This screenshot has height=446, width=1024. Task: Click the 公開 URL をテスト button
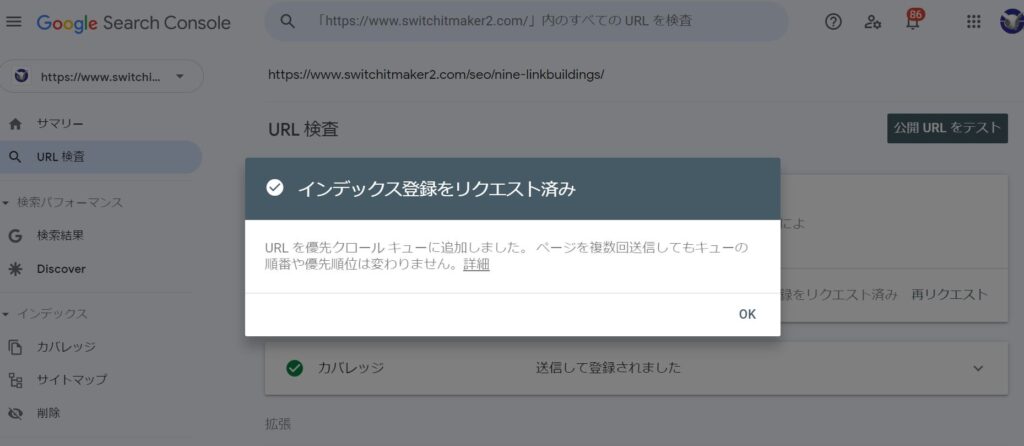point(947,128)
